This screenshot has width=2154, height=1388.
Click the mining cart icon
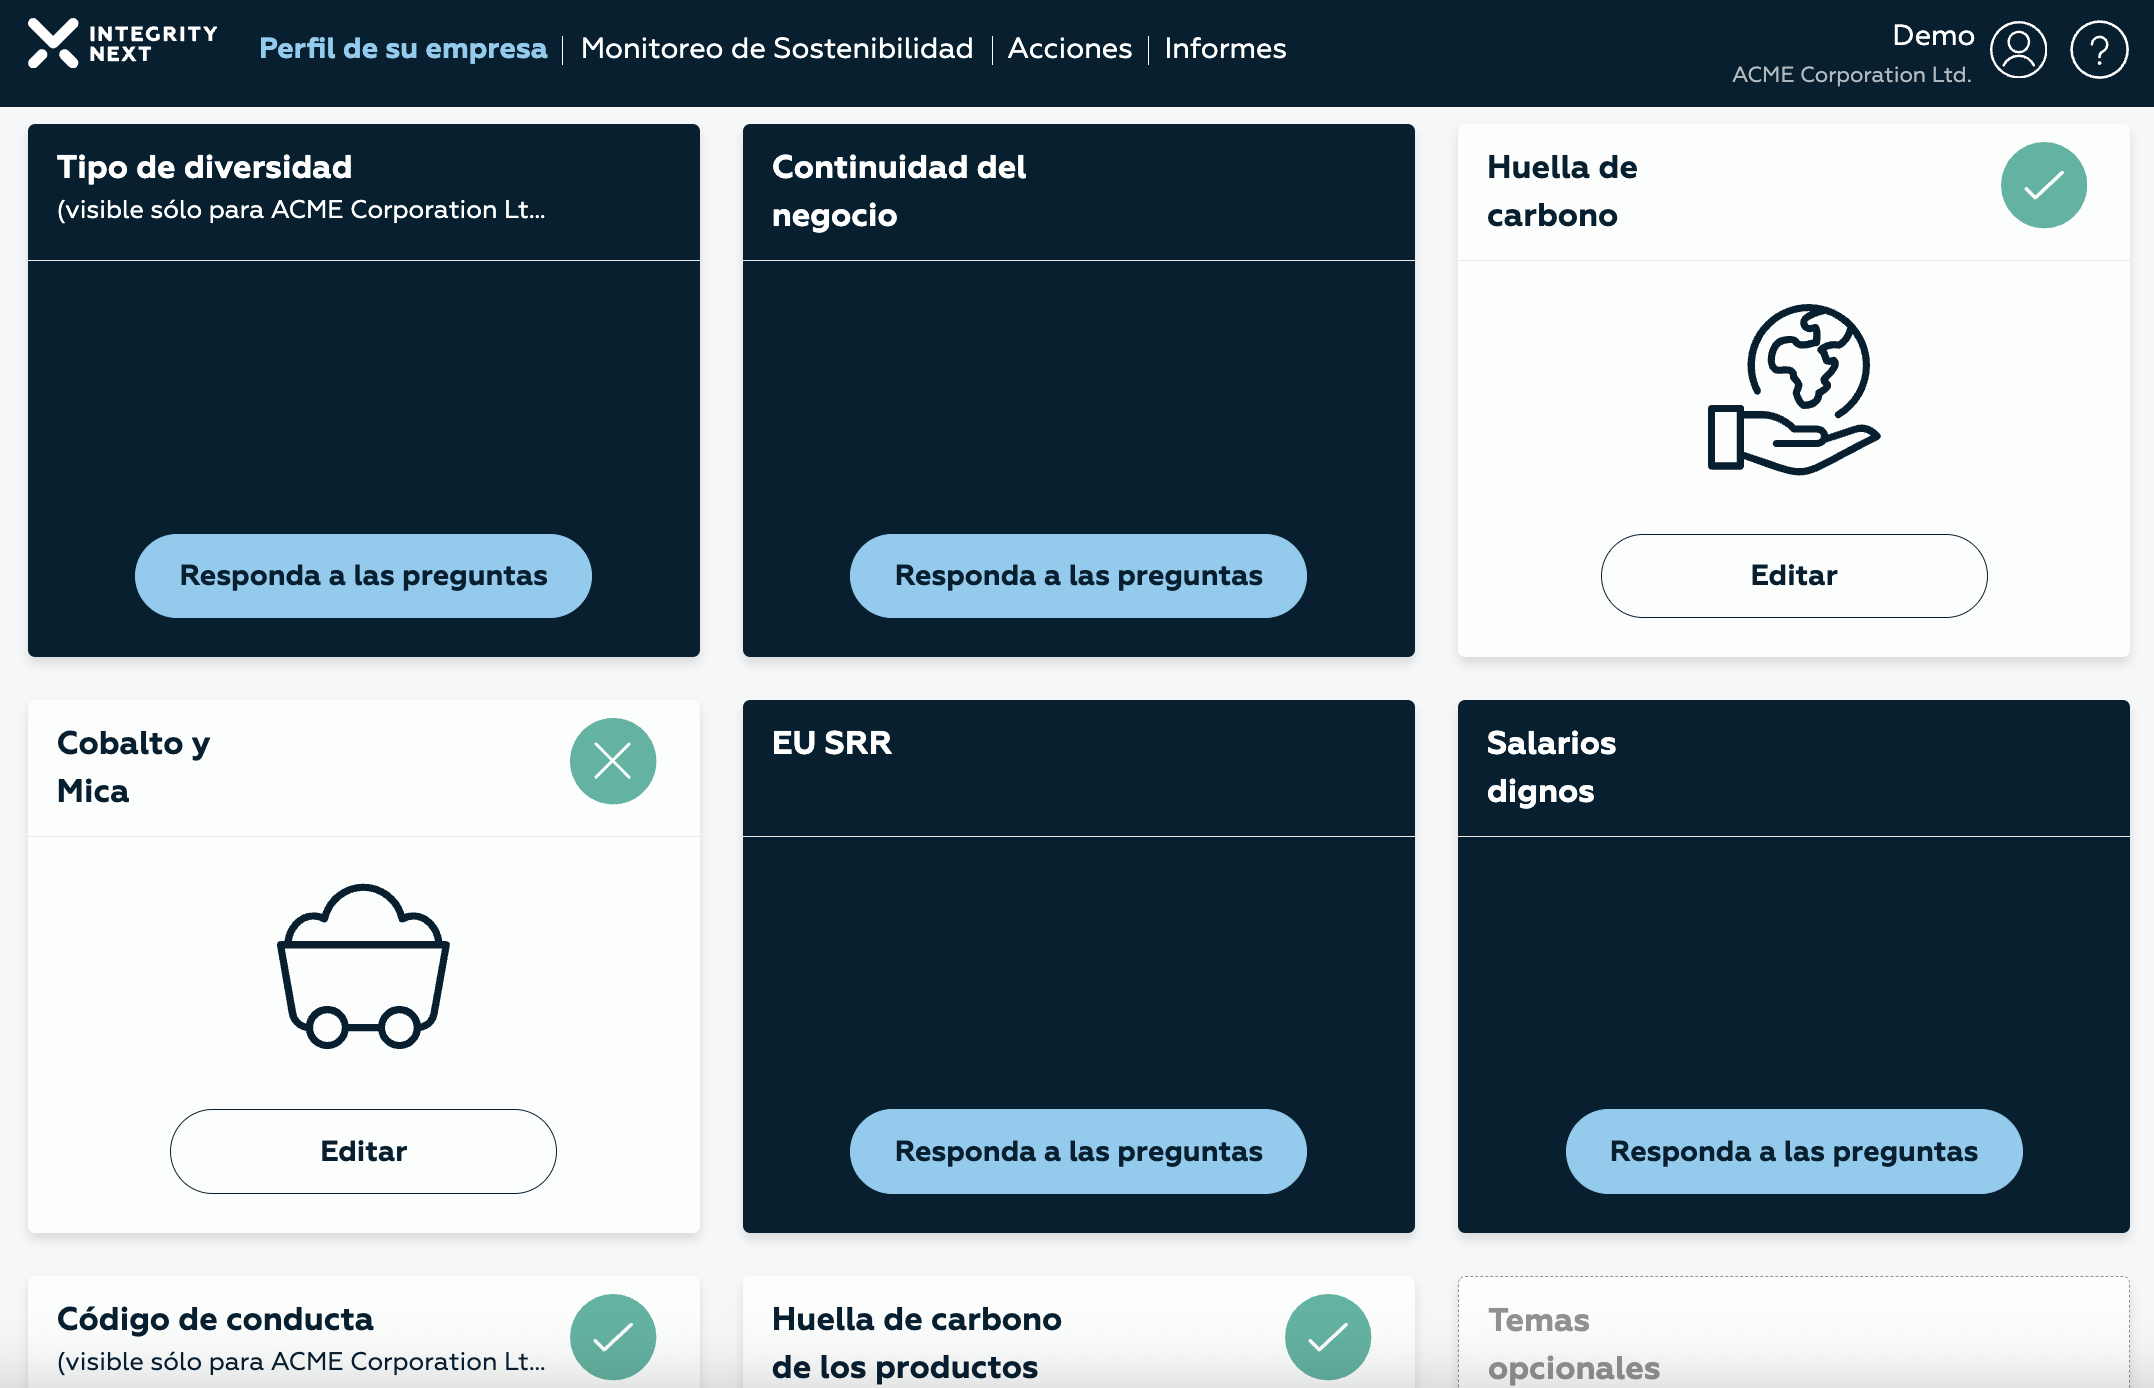[363, 966]
